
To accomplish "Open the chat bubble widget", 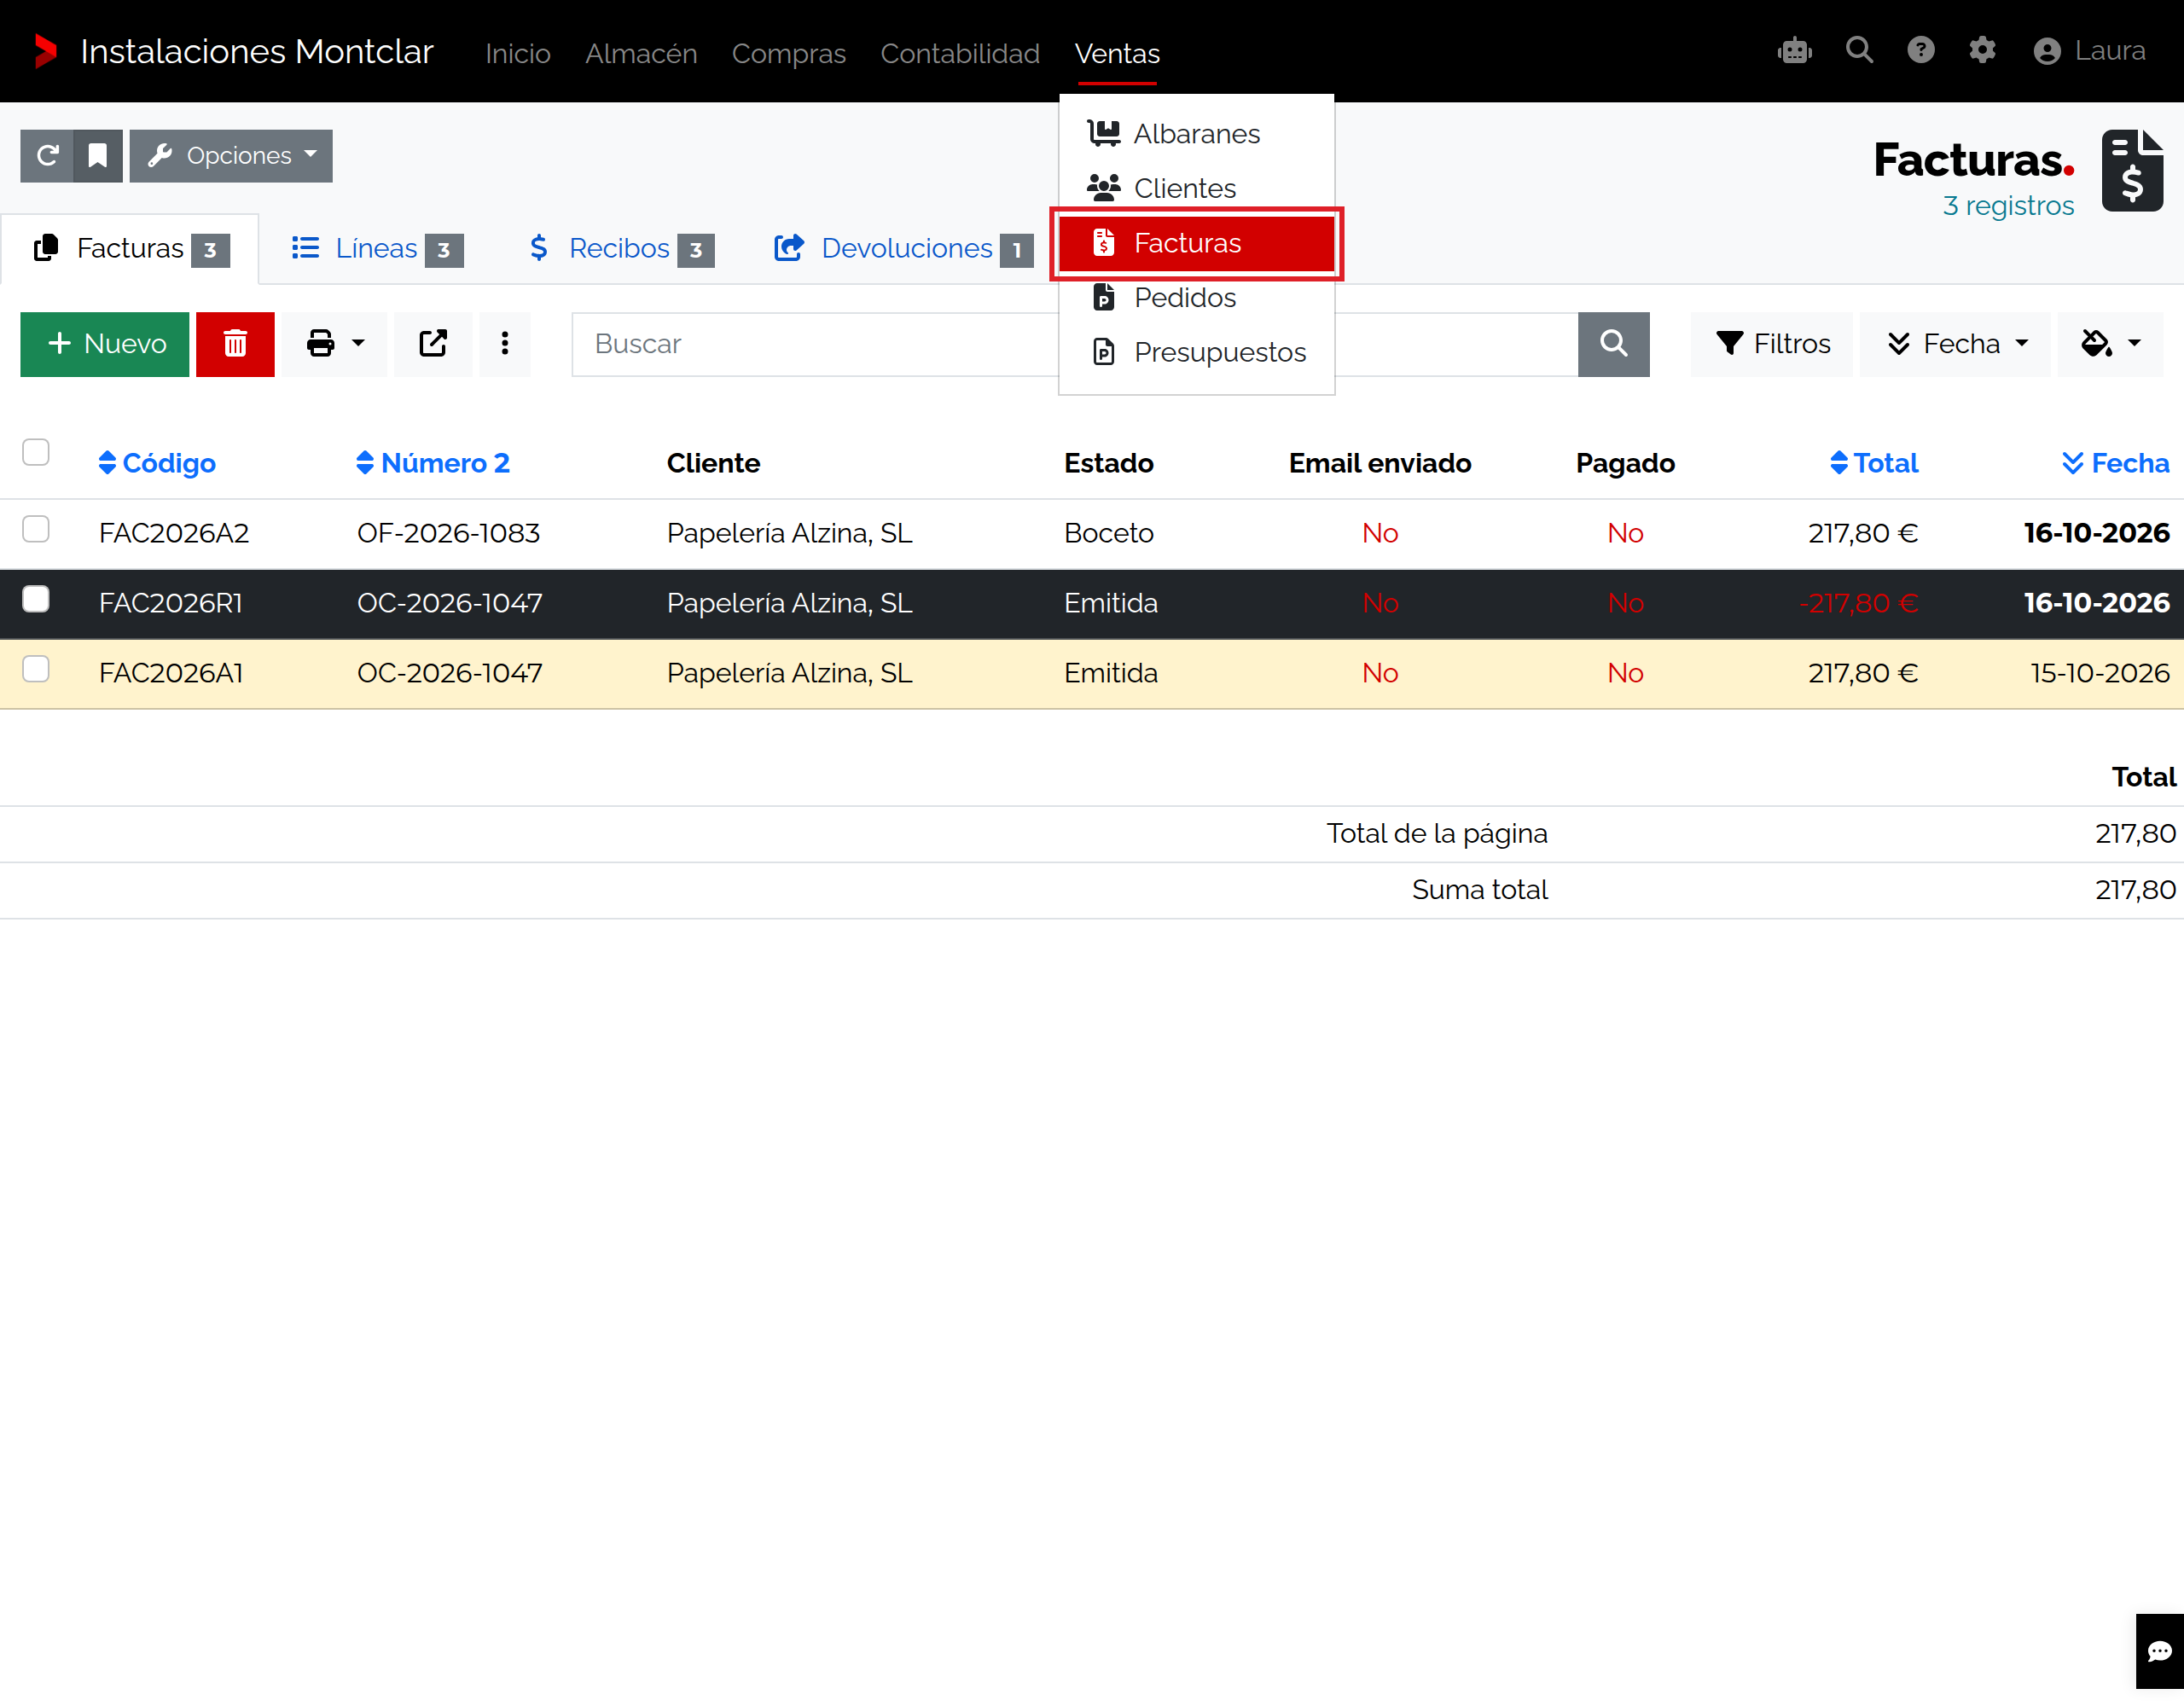I will pyautogui.click(x=2159, y=1651).
